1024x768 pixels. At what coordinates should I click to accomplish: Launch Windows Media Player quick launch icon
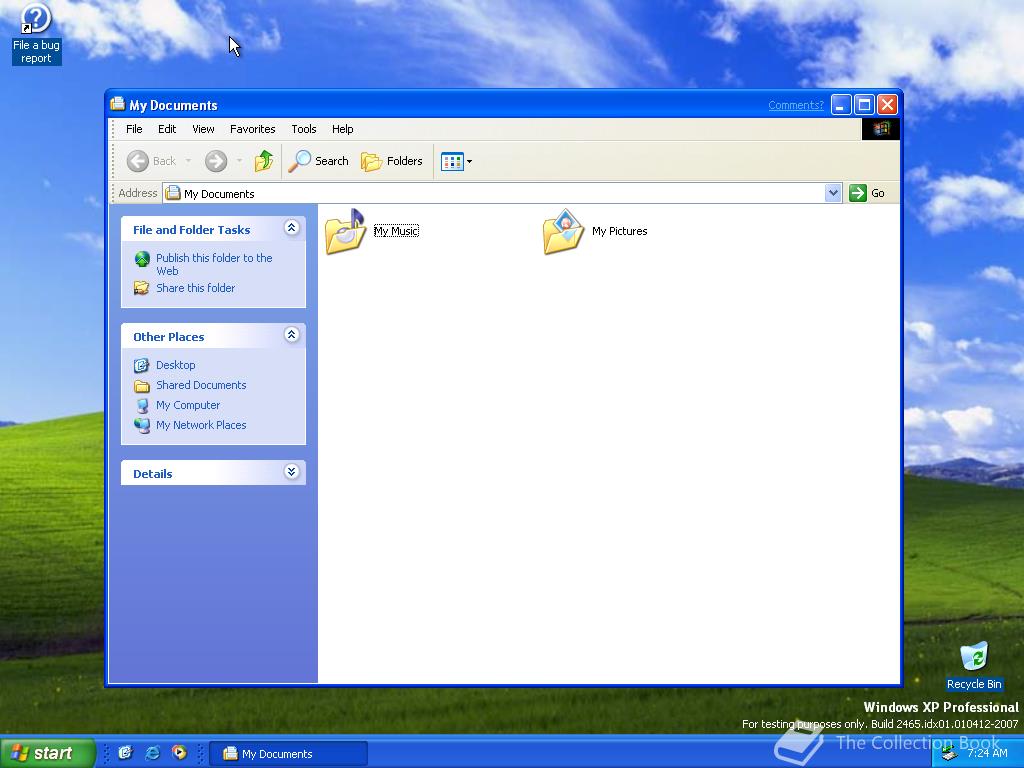click(179, 753)
